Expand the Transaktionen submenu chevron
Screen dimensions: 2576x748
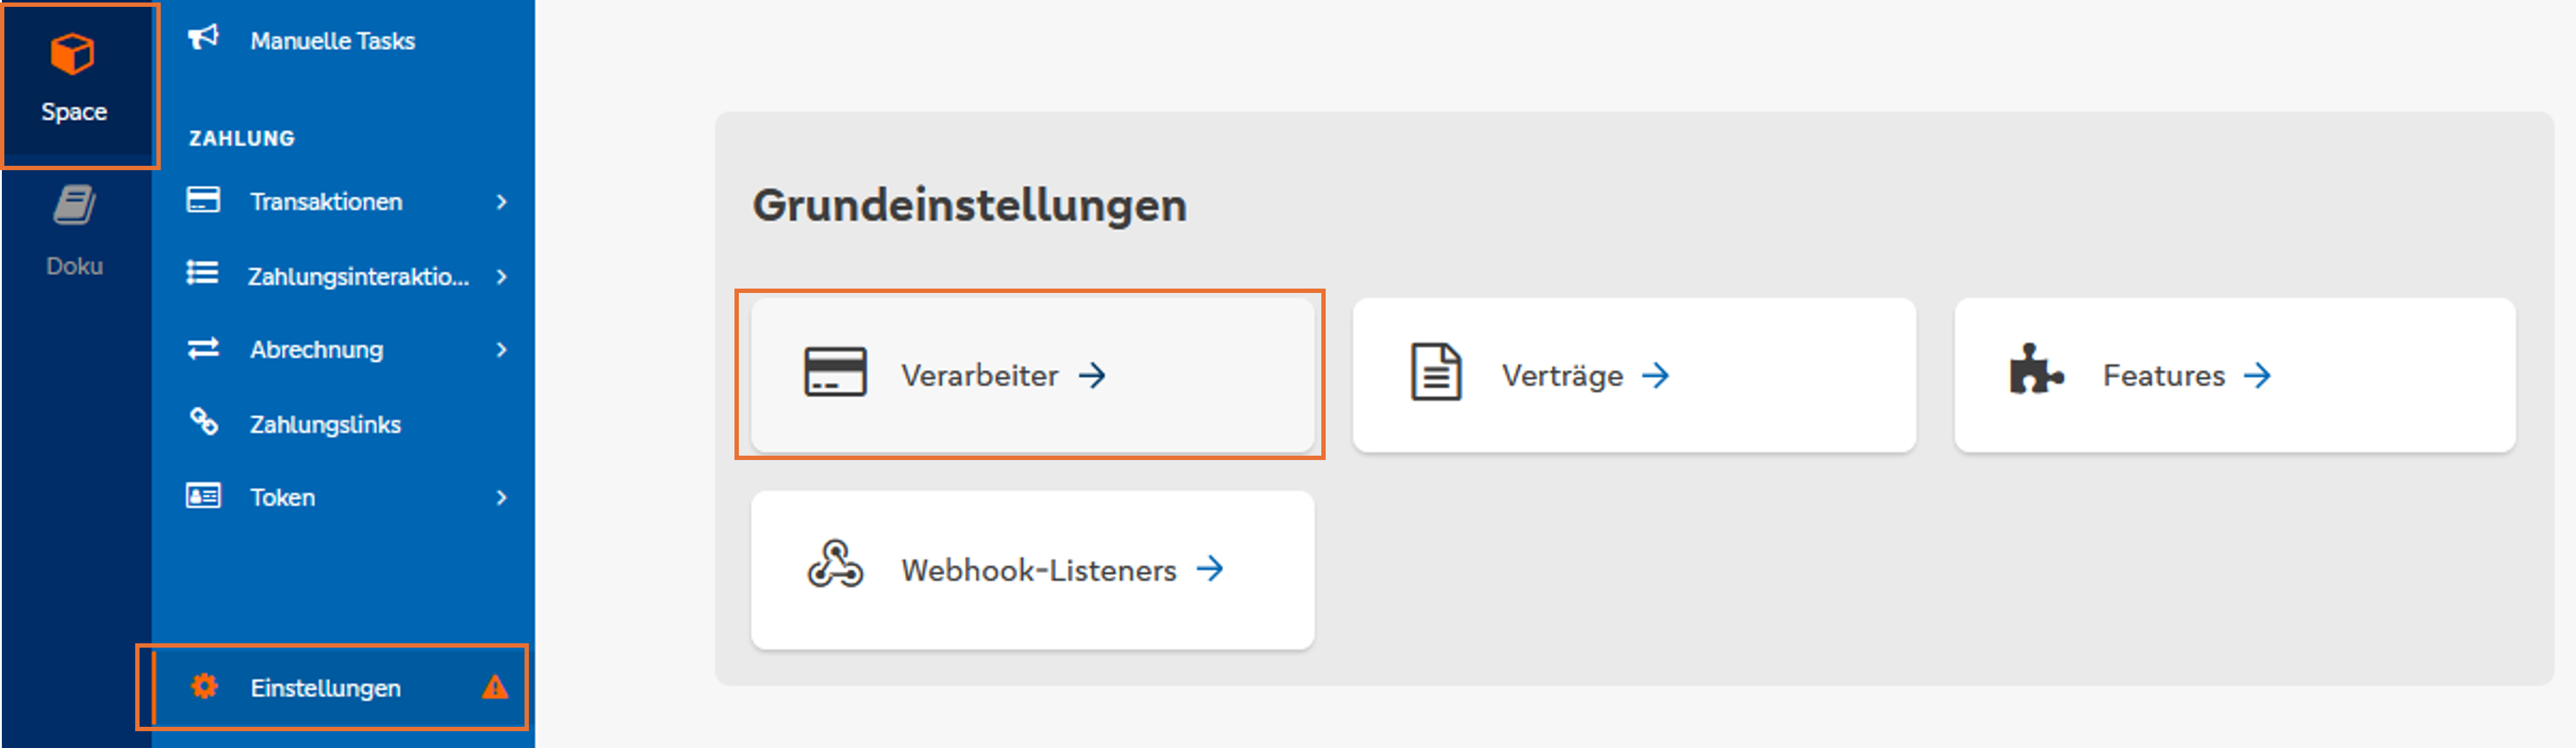[501, 202]
